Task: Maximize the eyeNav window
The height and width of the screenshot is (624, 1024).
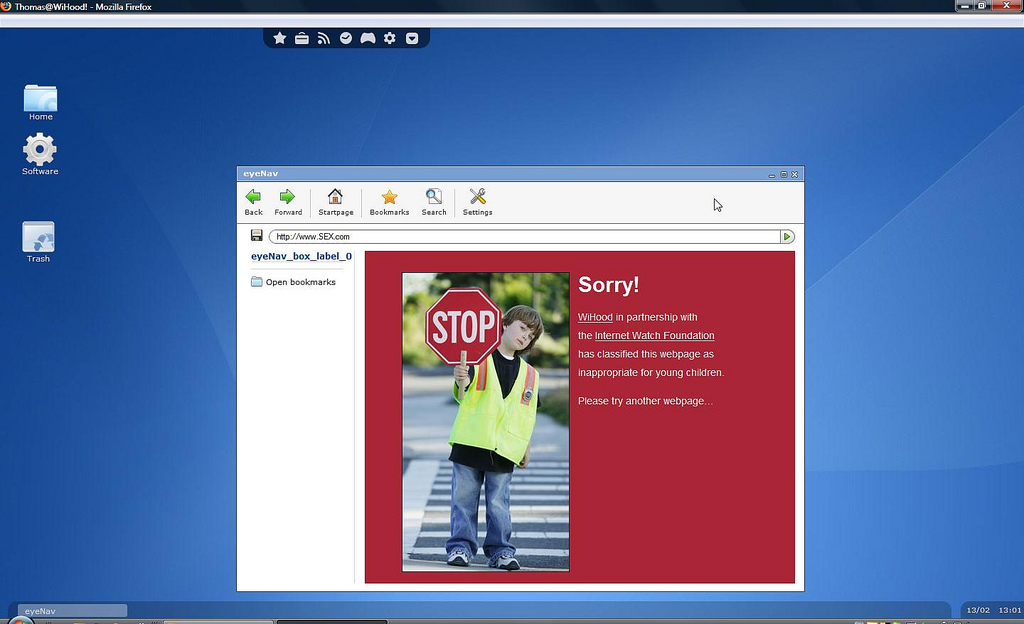Action: [x=784, y=174]
